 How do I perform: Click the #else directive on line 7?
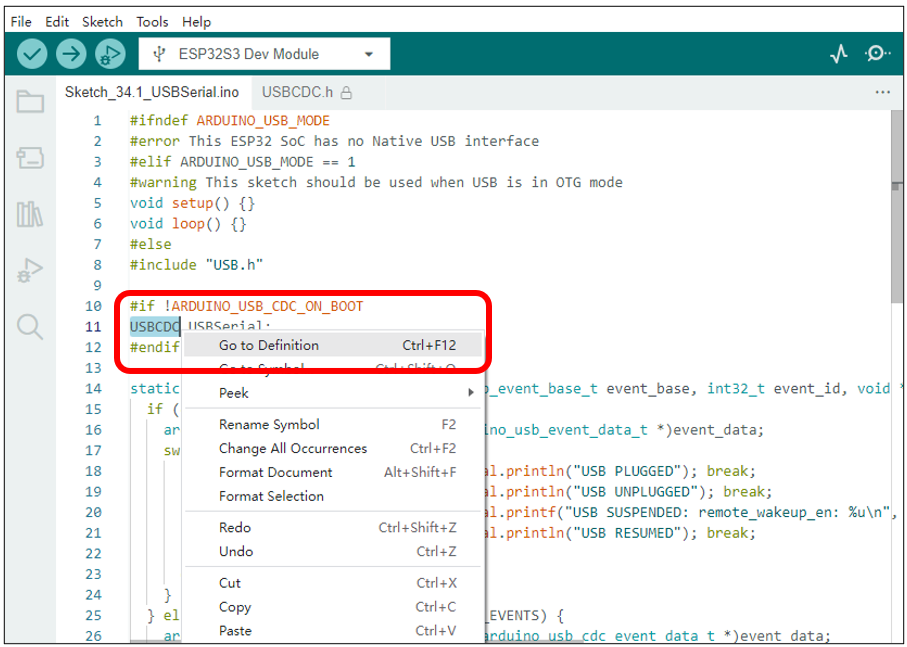[x=150, y=244]
